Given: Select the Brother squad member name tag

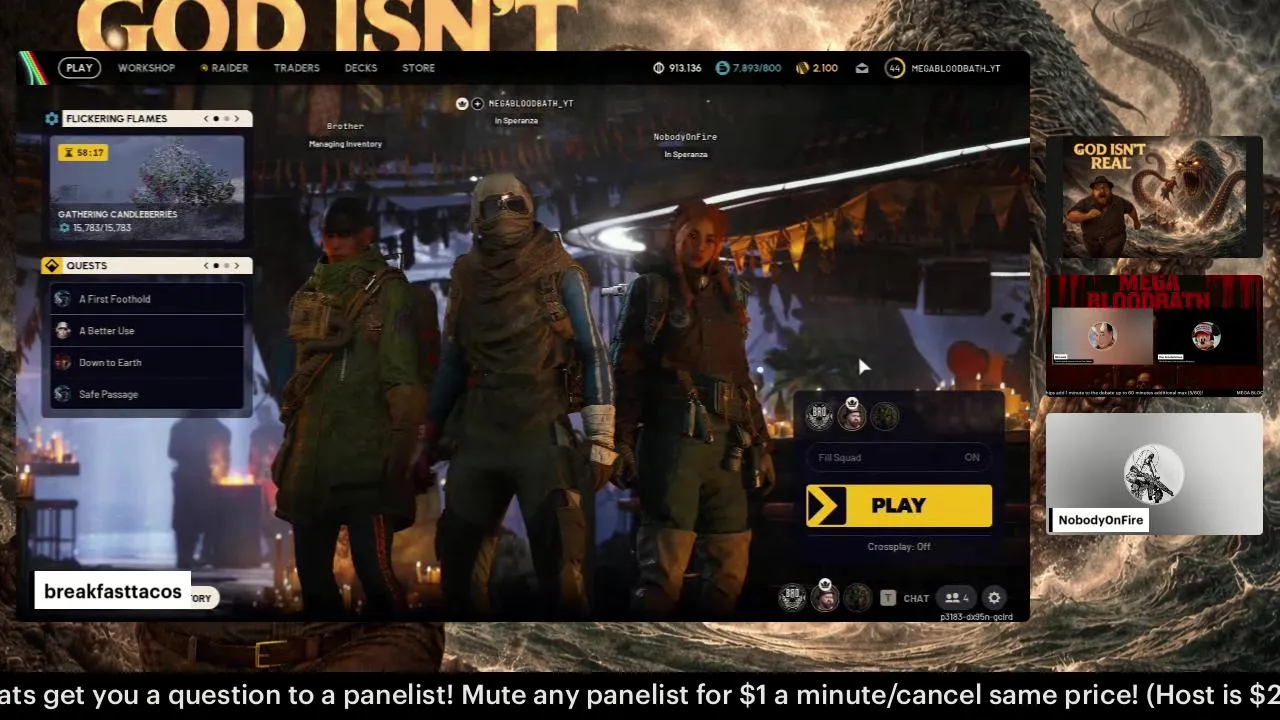Looking at the screenshot, I should (x=345, y=126).
